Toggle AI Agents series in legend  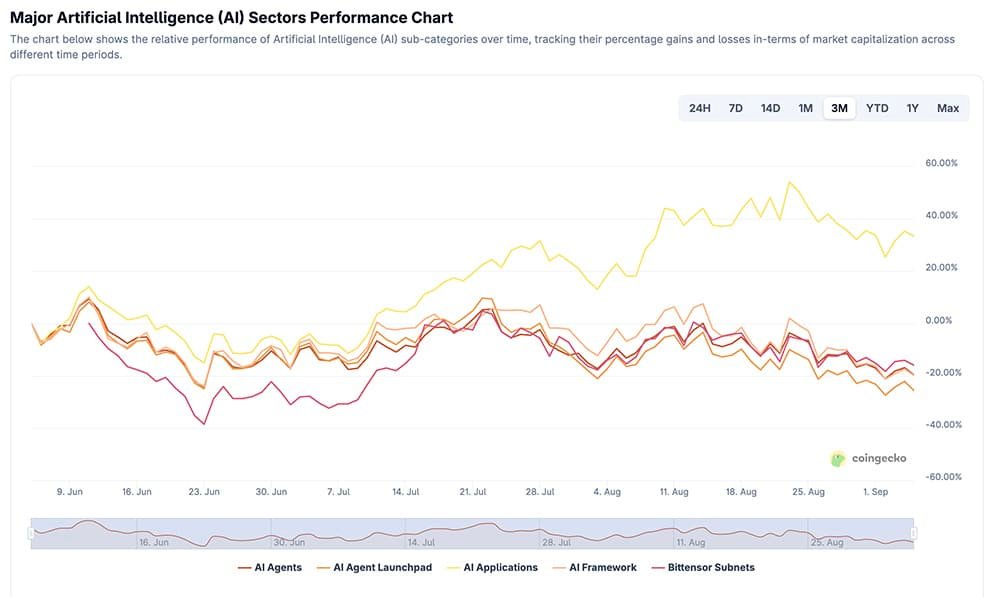pyautogui.click(x=270, y=567)
